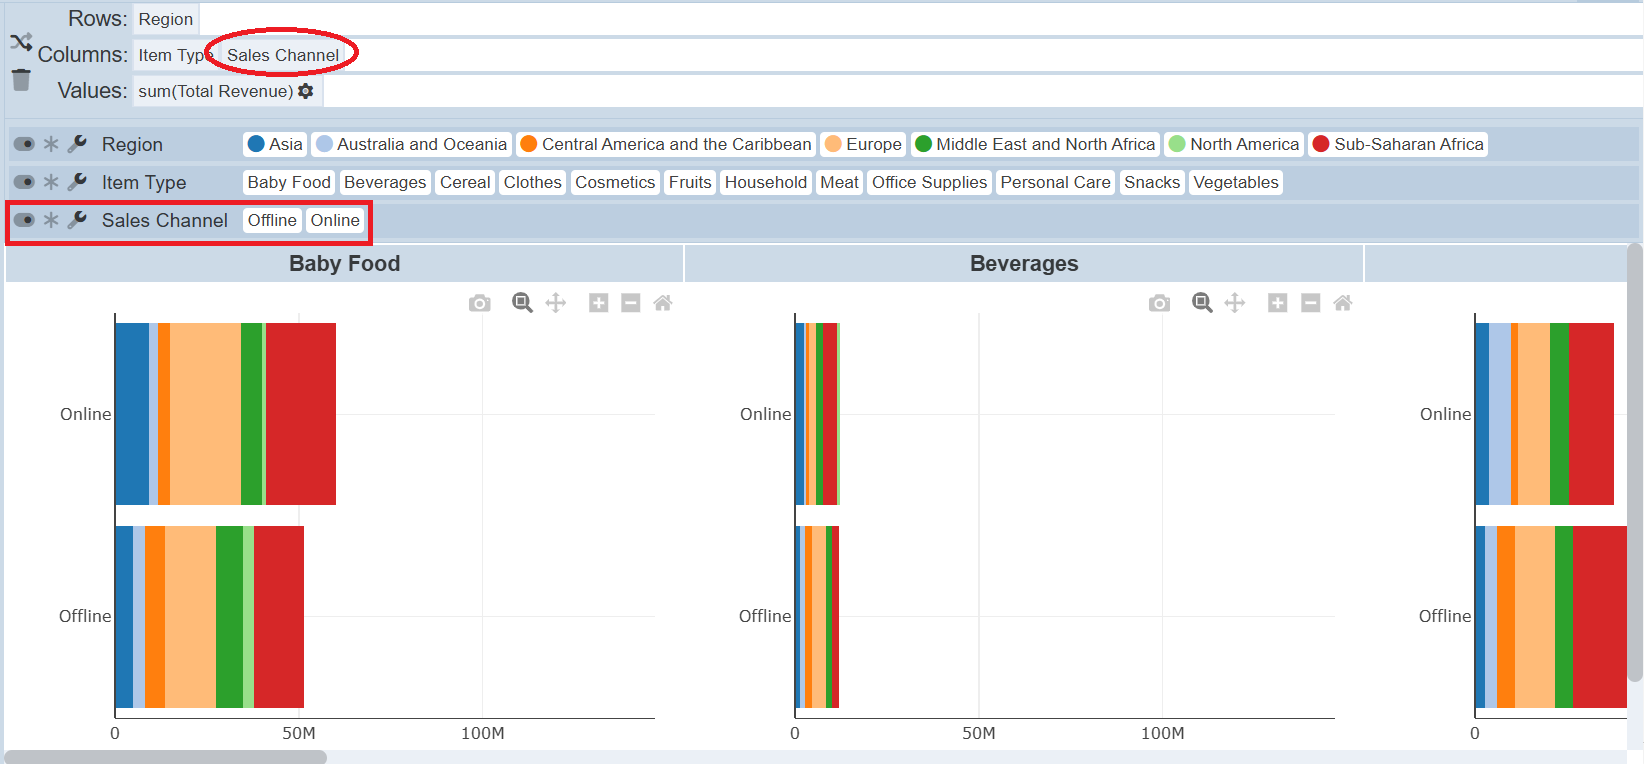Image resolution: width=1644 pixels, height=764 pixels.
Task: Open wrench options for Sales Channel filter
Action: [x=77, y=220]
